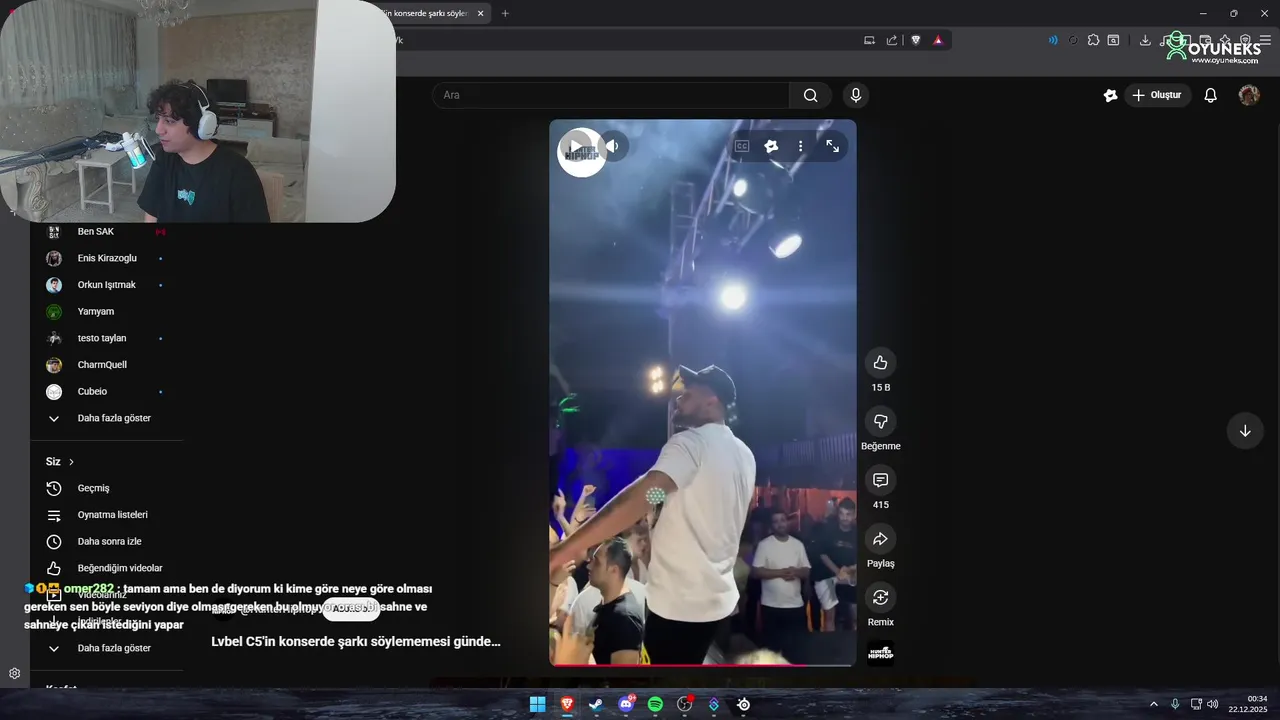Open the Hunter HipHop sound thumbnail
This screenshot has height=720, width=1280.
click(880, 653)
